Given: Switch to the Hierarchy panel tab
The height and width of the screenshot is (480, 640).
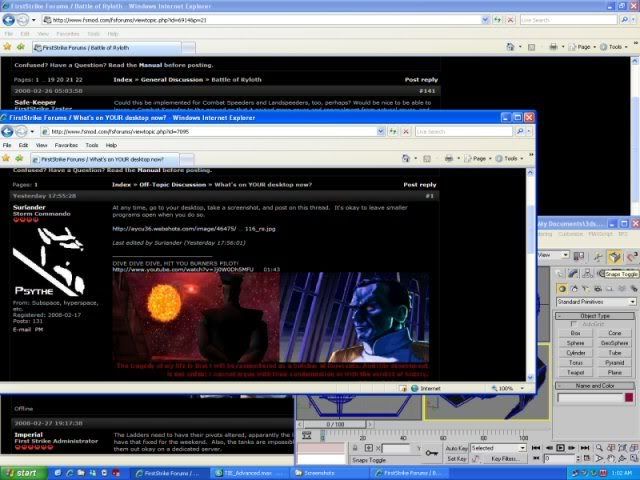Looking at the screenshot, I should coord(587,273).
